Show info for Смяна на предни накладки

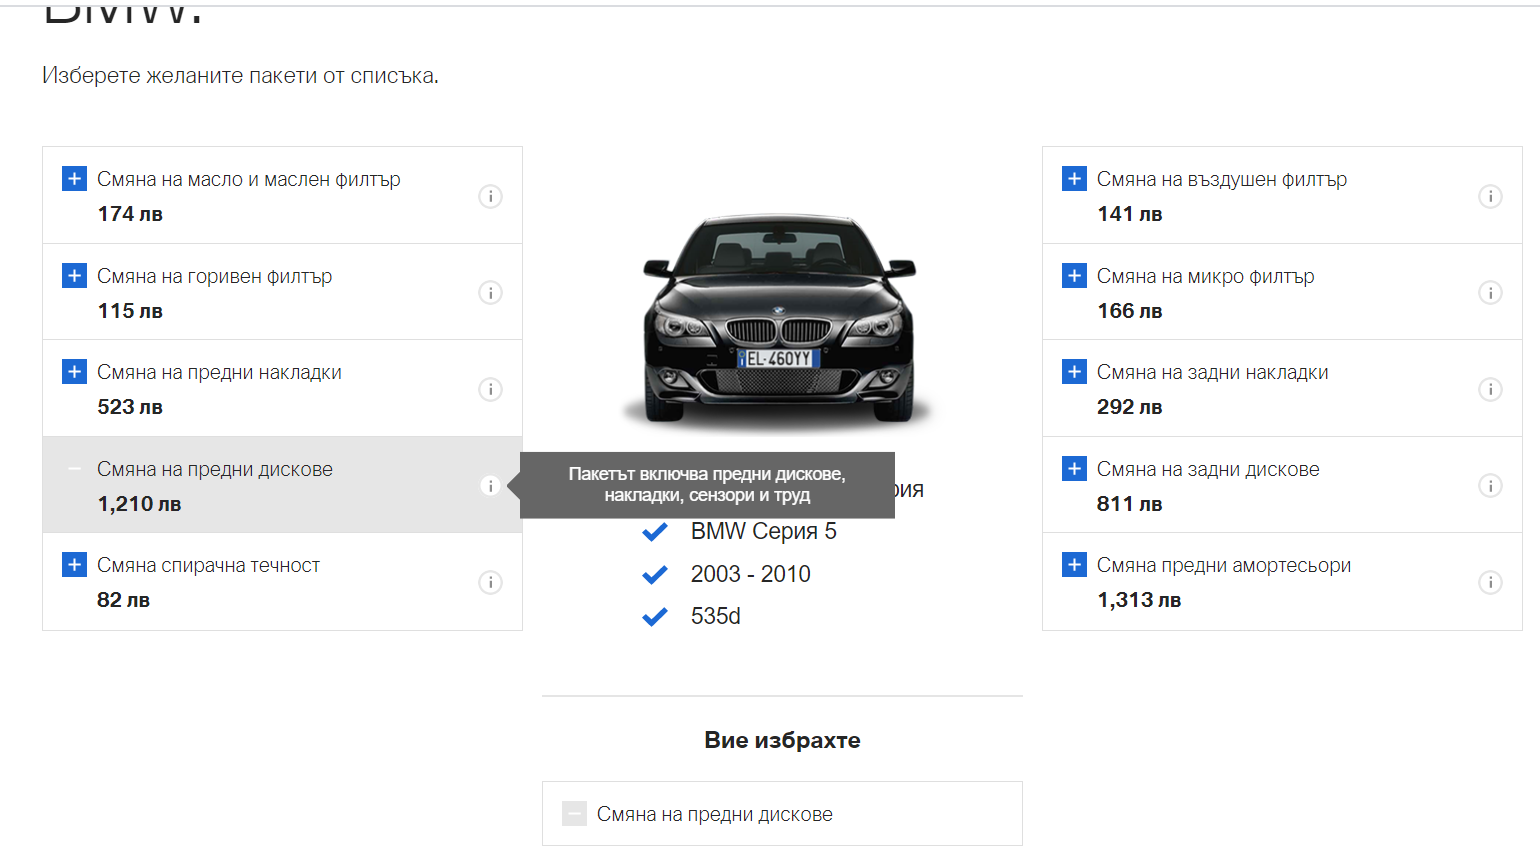[x=490, y=389]
